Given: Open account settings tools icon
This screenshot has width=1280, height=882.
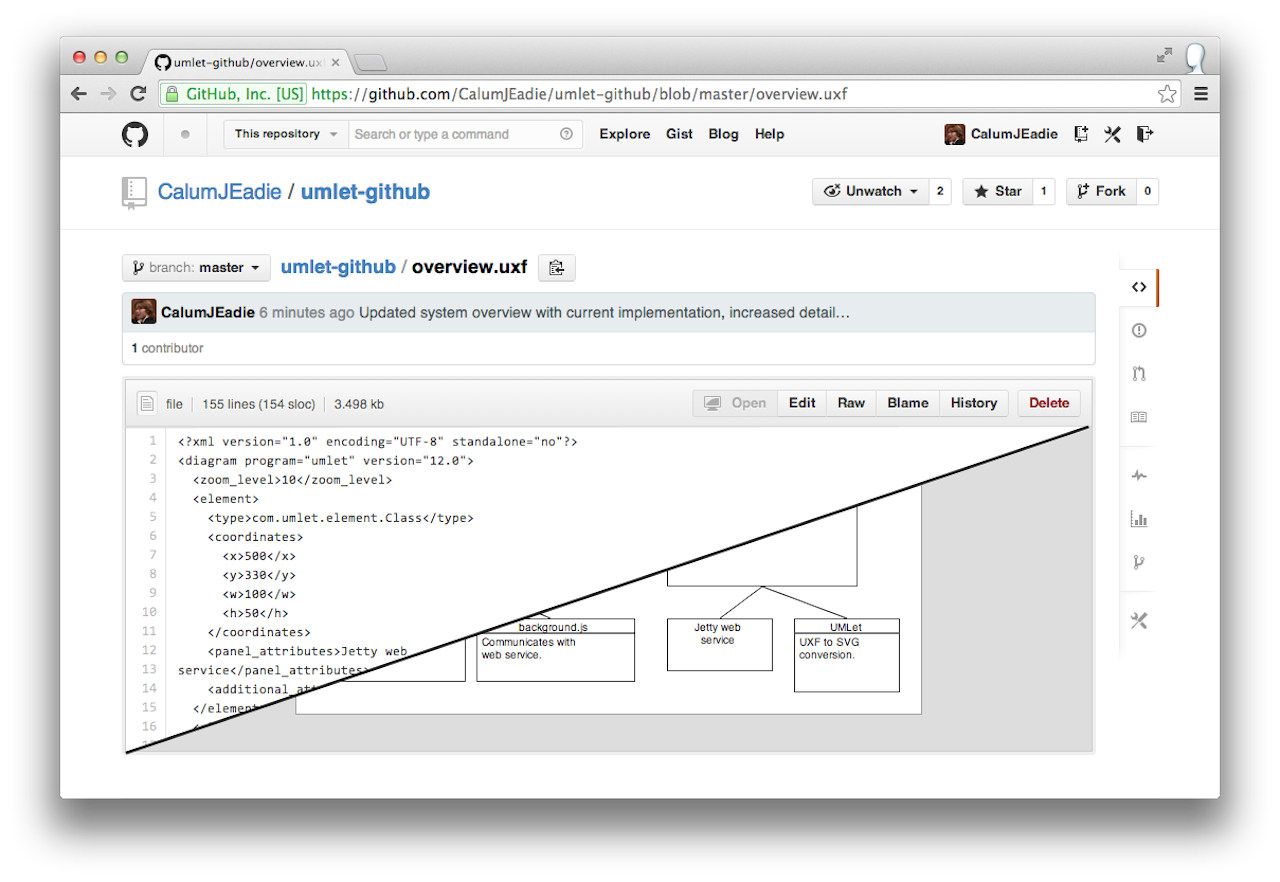Looking at the screenshot, I should [x=1112, y=134].
